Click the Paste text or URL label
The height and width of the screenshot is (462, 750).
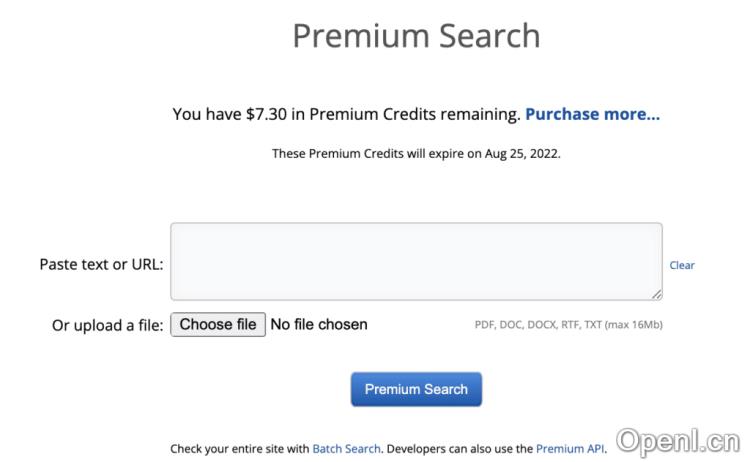click(101, 265)
